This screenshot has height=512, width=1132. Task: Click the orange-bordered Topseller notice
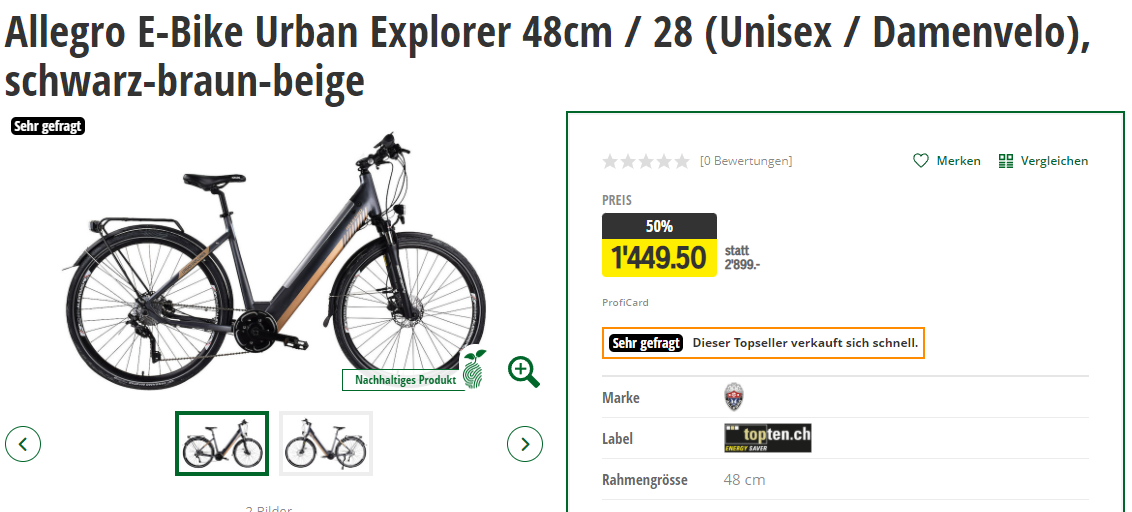tap(763, 343)
